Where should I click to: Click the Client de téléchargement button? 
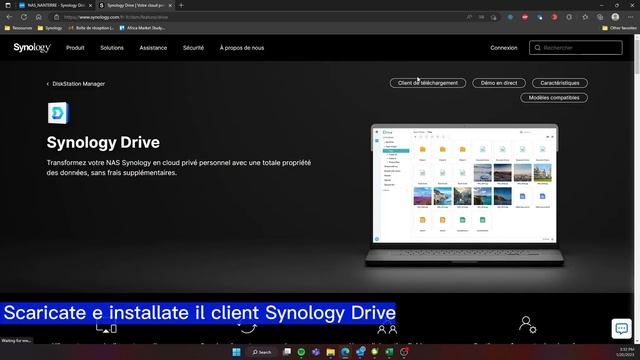(428, 83)
